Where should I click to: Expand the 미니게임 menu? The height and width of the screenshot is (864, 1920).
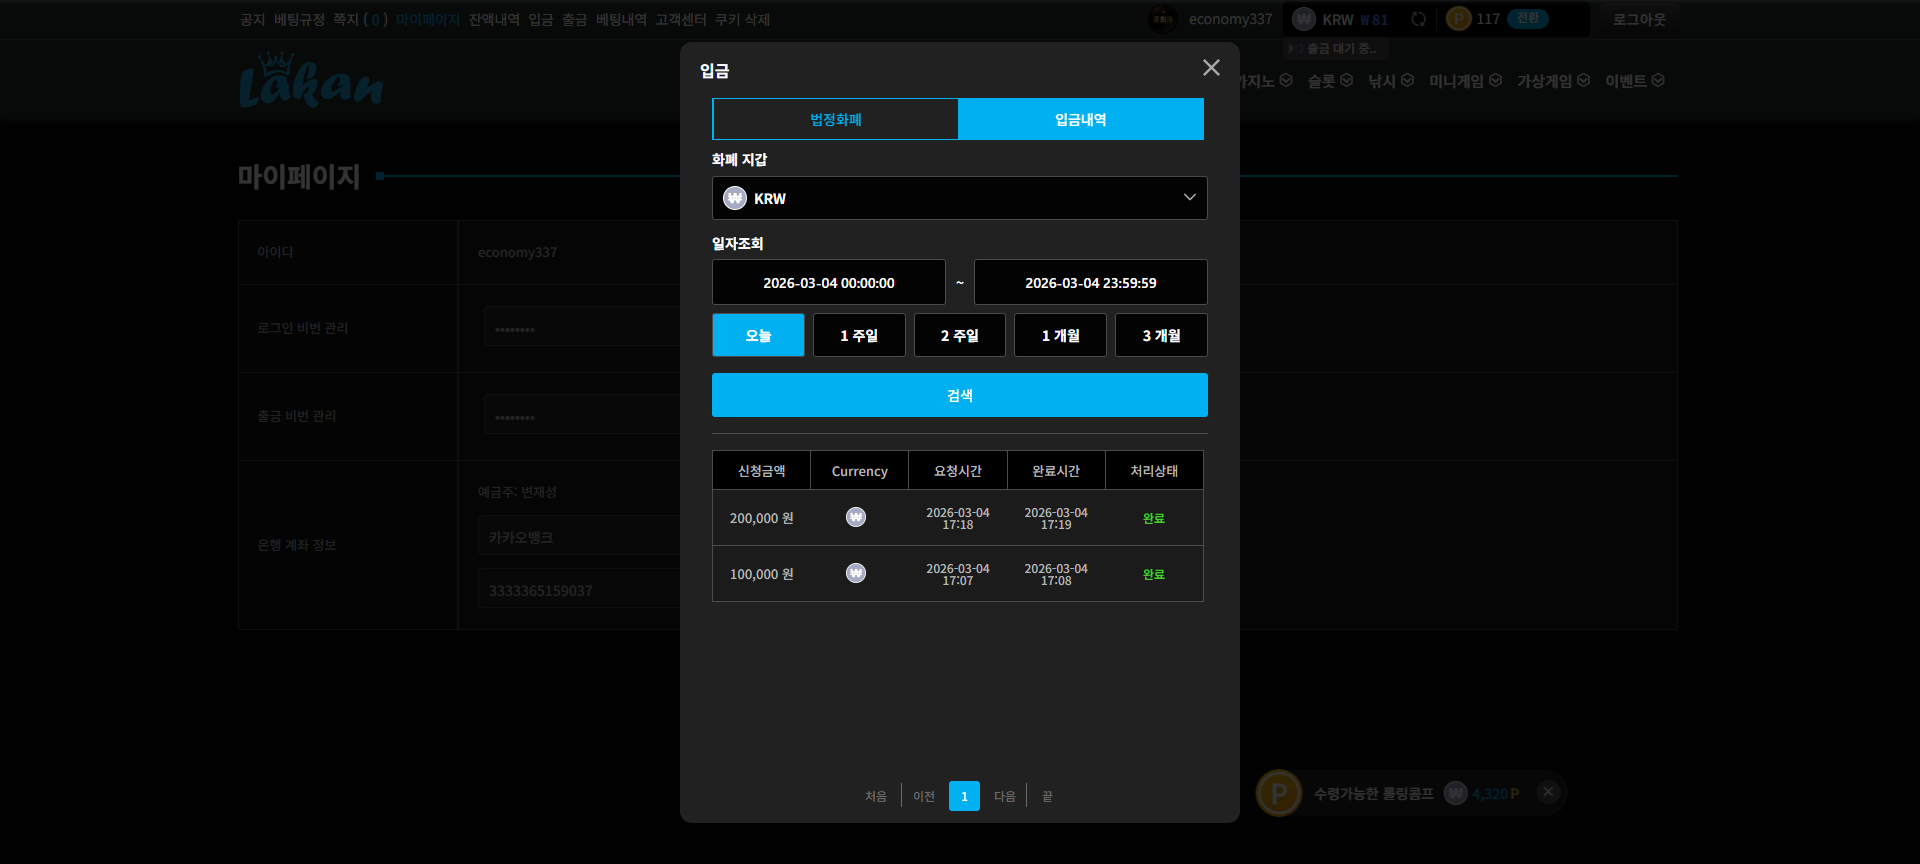(x=1465, y=81)
